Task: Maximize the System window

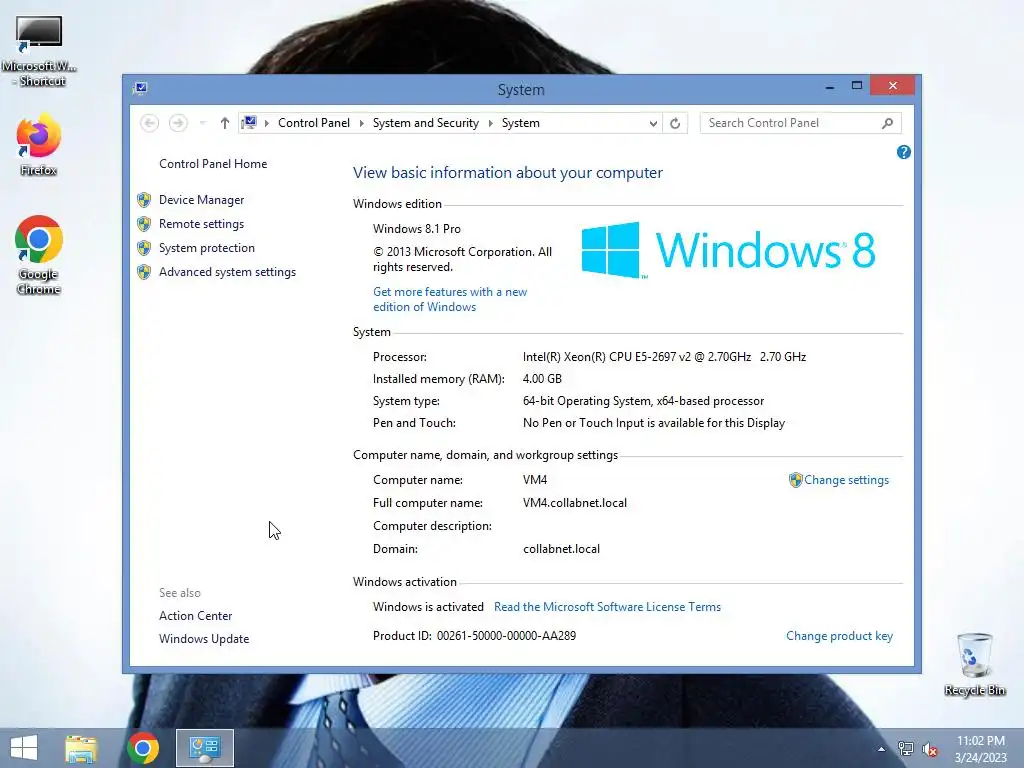Action: coord(857,86)
